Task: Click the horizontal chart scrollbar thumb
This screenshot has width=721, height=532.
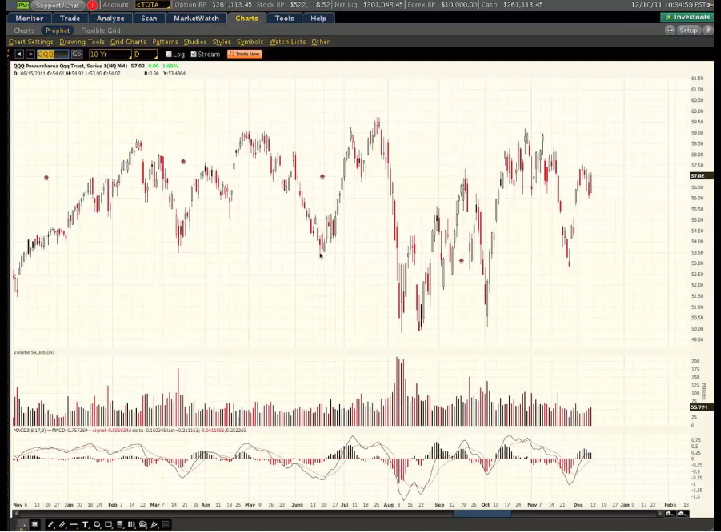Action: coord(482,514)
